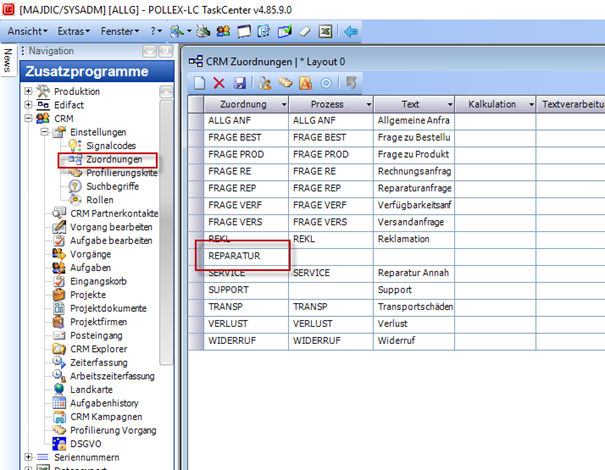Image resolution: width=605 pixels, height=470 pixels.
Task: Click the new record icon in CRM Zuordnungen toolbar
Action: click(x=200, y=83)
